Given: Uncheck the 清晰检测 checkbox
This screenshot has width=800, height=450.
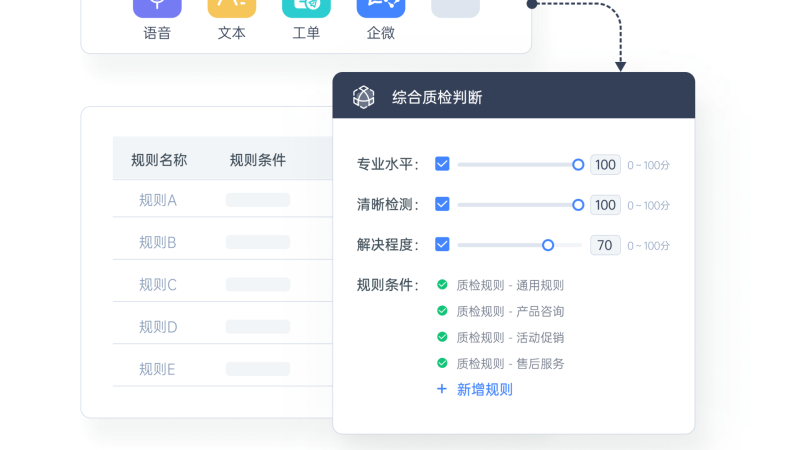Looking at the screenshot, I should tap(442, 204).
